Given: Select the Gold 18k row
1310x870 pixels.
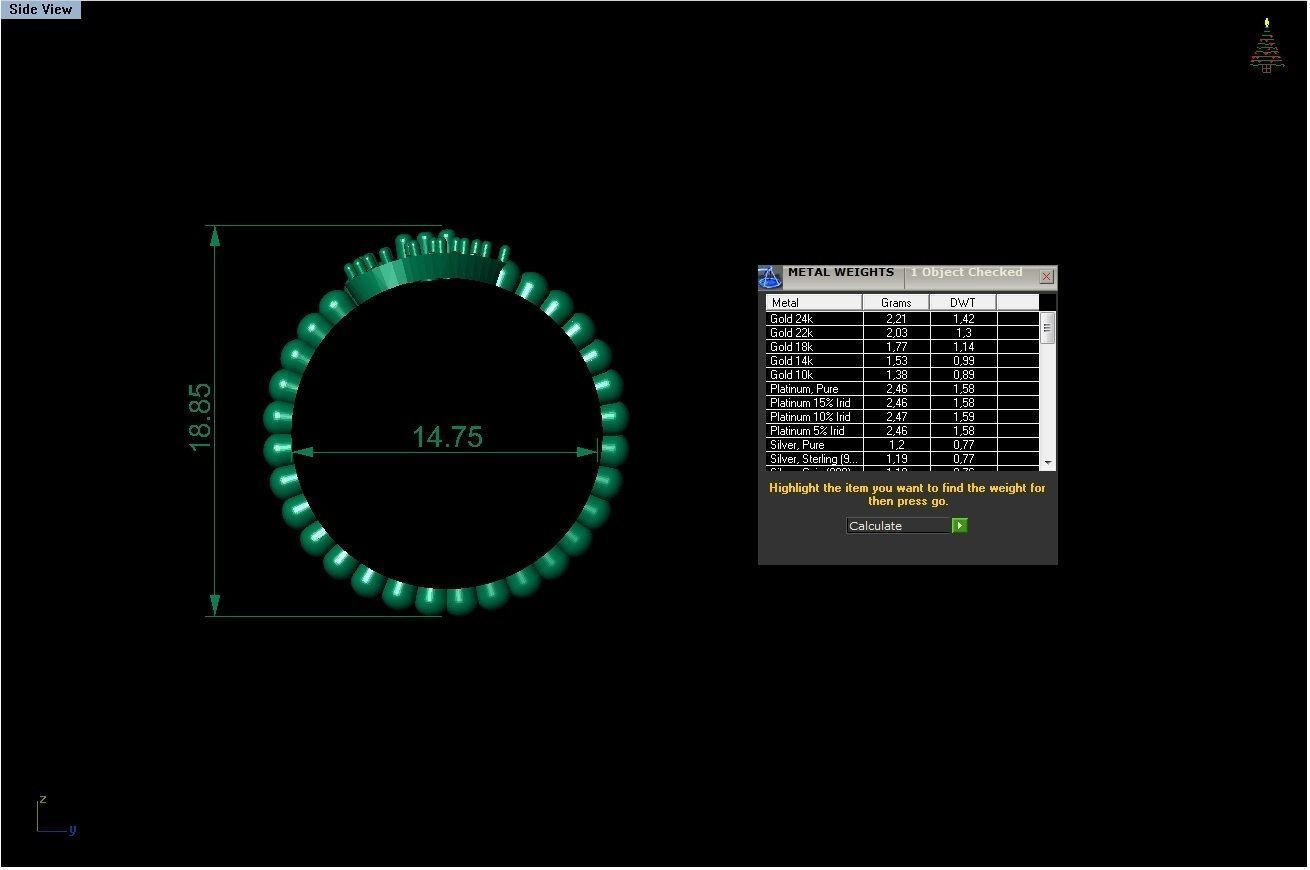Looking at the screenshot, I should (903, 347).
